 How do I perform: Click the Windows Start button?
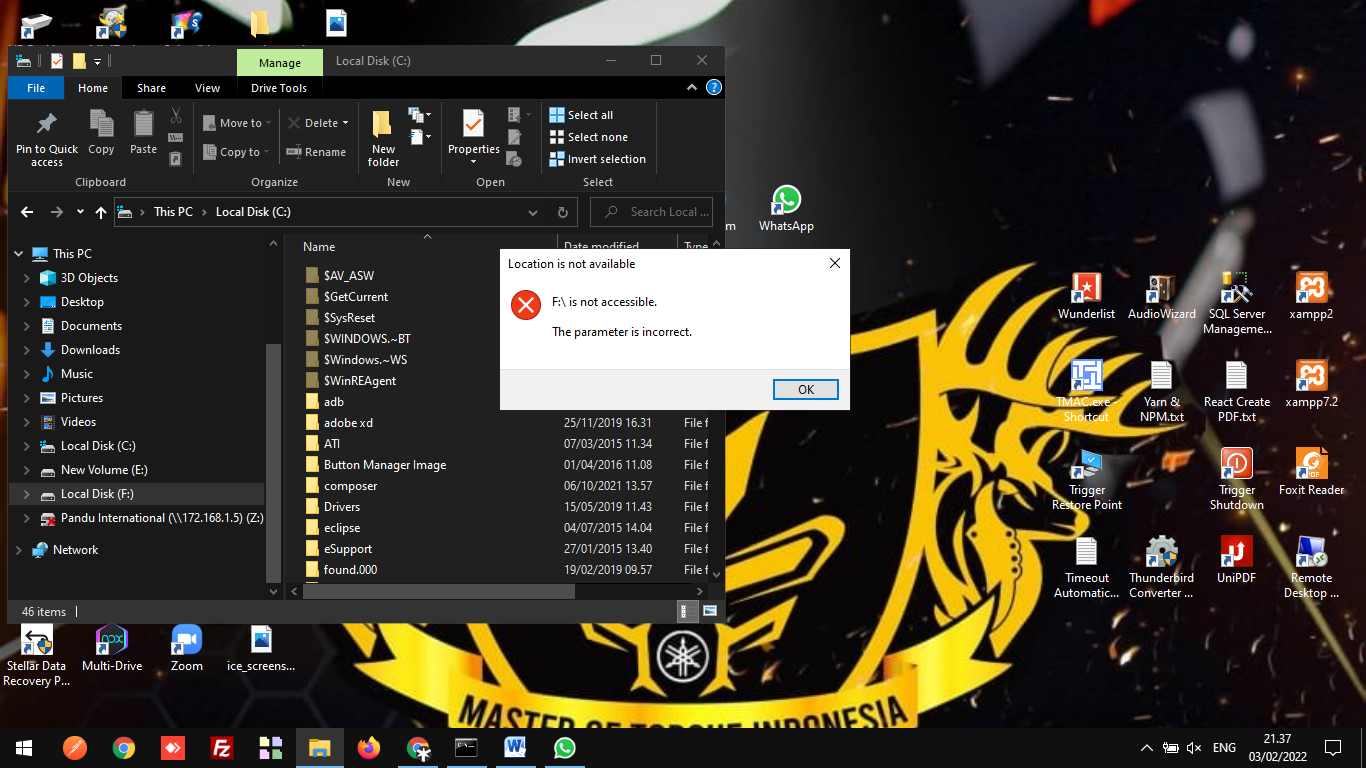coord(24,747)
